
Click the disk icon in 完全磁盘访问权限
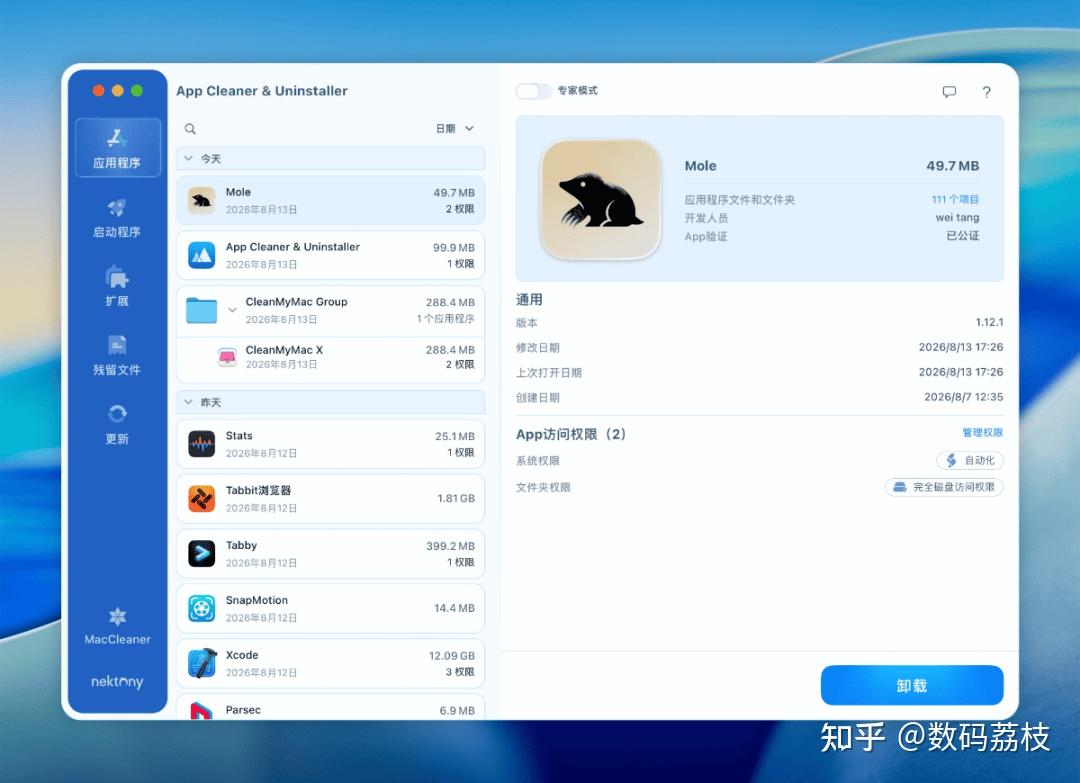[900, 487]
